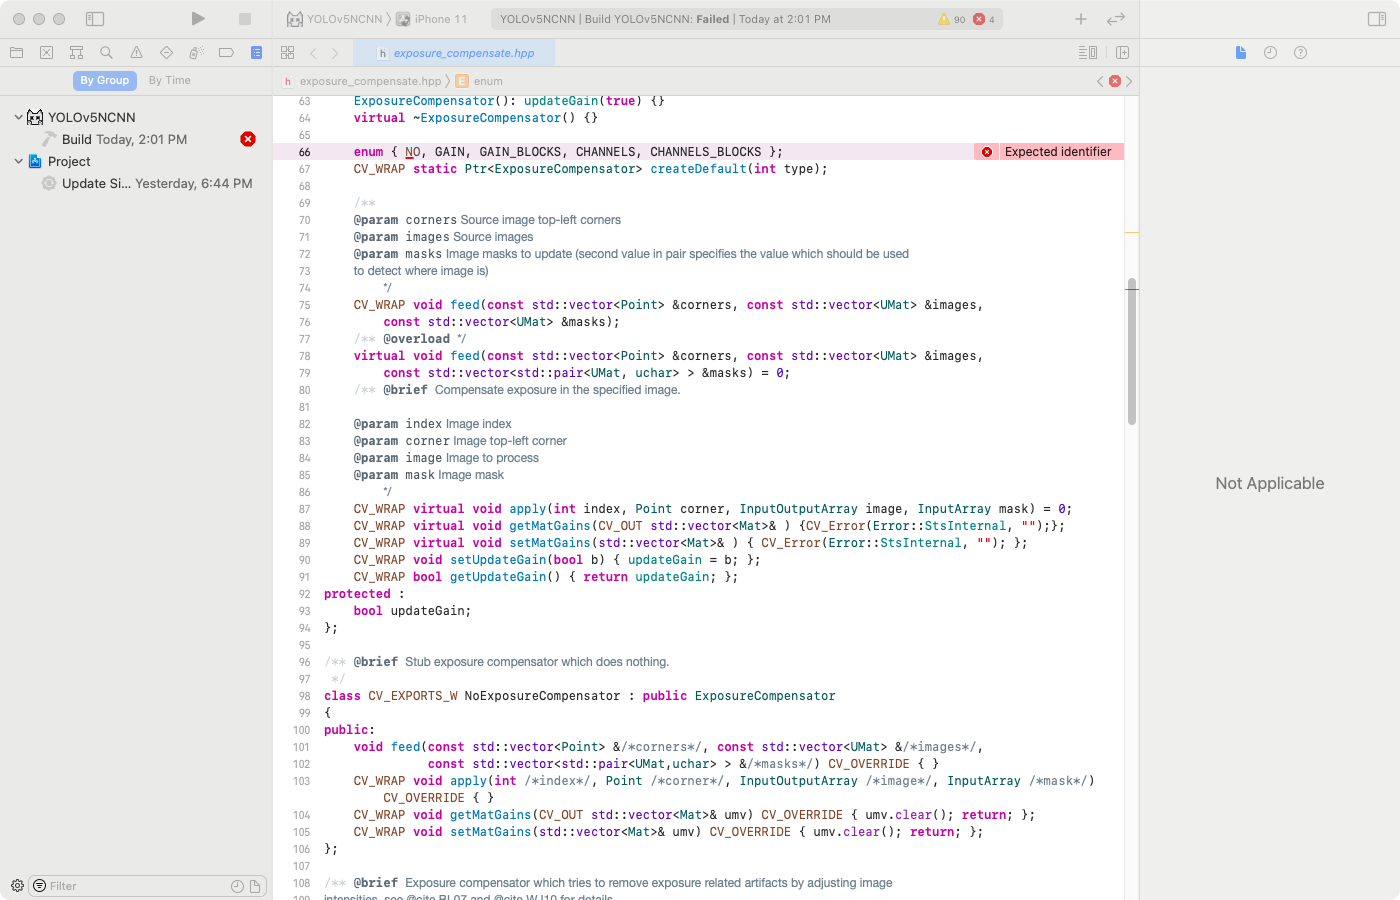Viewport: 1400px width, 900px height.
Task: Show the History inspector
Action: tap(1271, 53)
